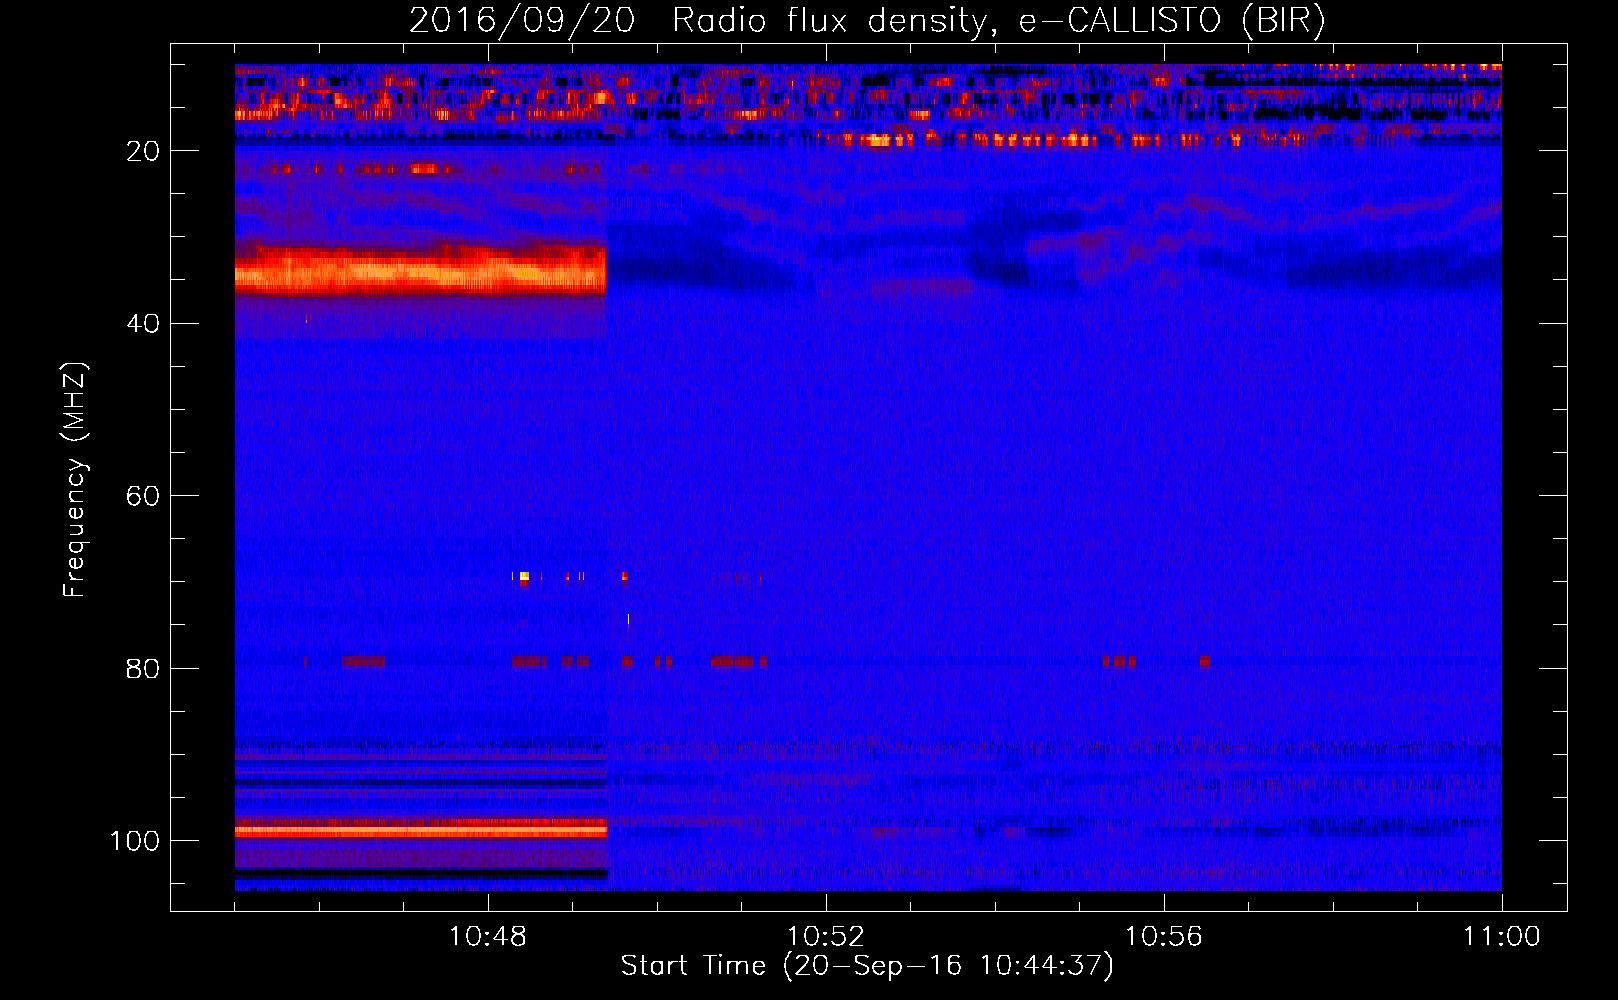This screenshot has height=1000, width=1618.
Task: Click the y-axis tick label '20'
Action: pos(144,151)
